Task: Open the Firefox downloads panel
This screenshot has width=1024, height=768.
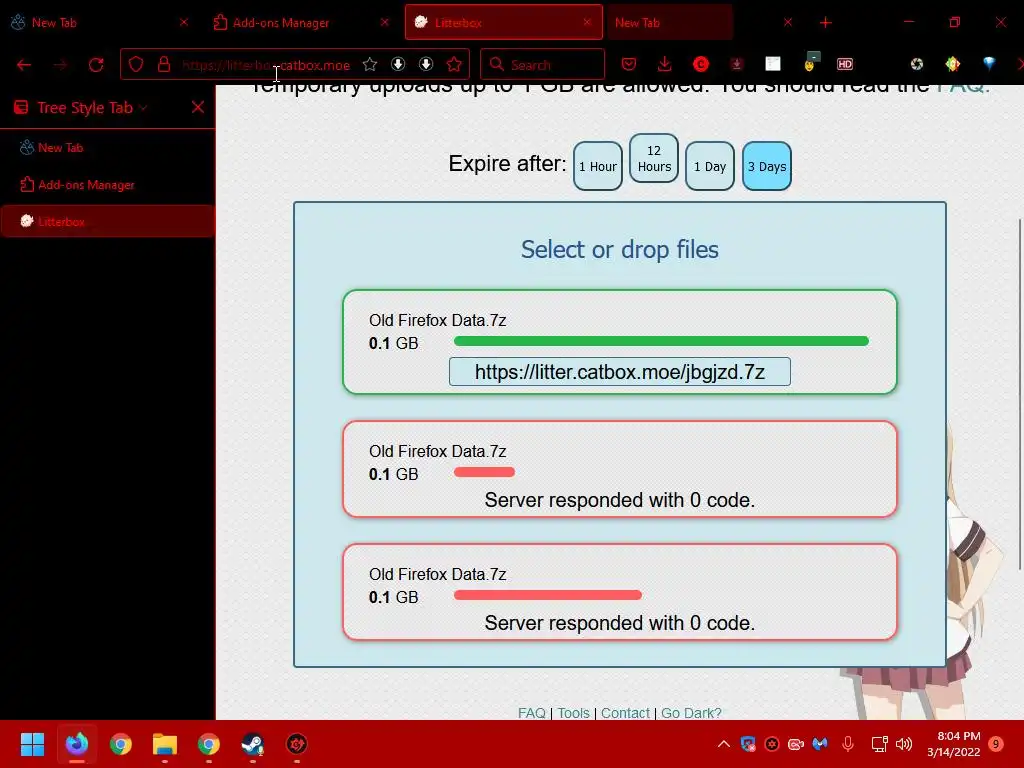Action: click(x=665, y=64)
